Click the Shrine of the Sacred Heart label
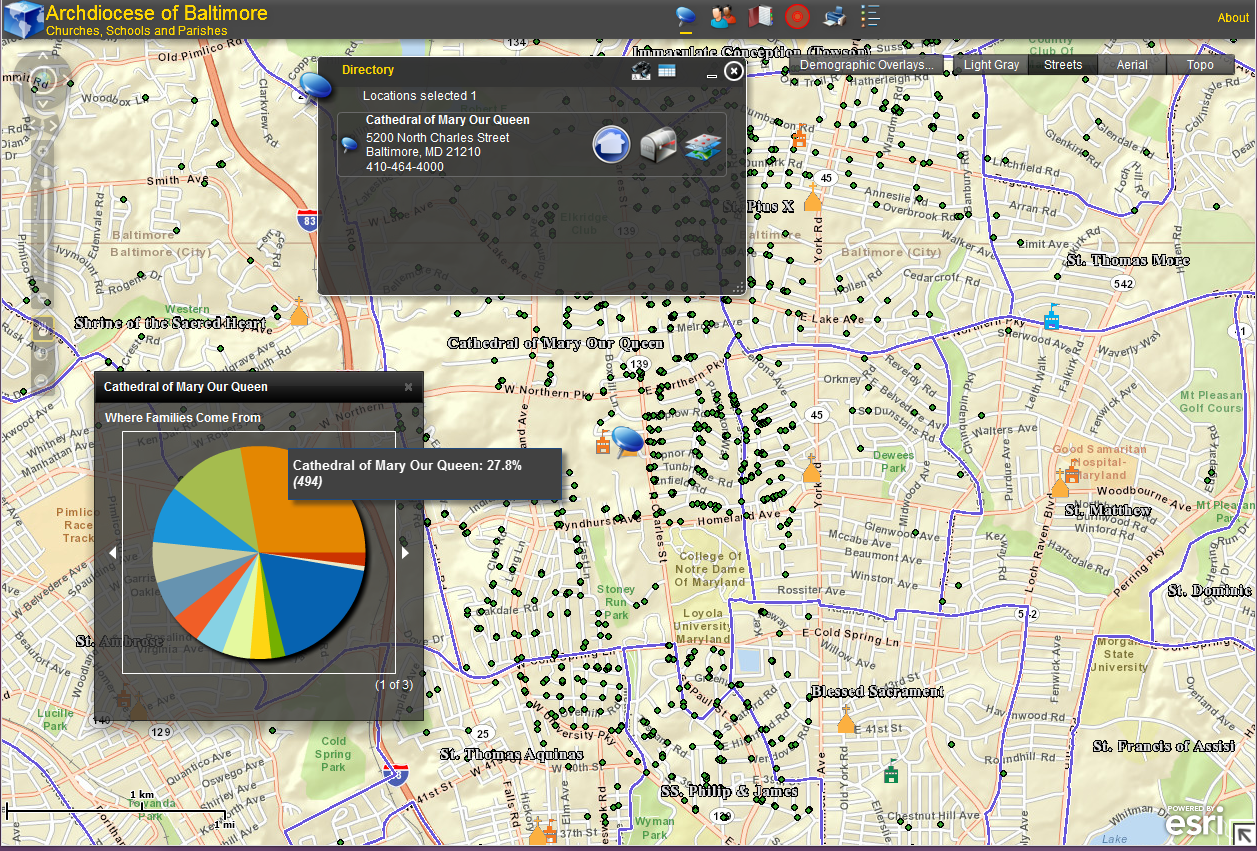Viewport: 1257px width, 851px height. 170,323
